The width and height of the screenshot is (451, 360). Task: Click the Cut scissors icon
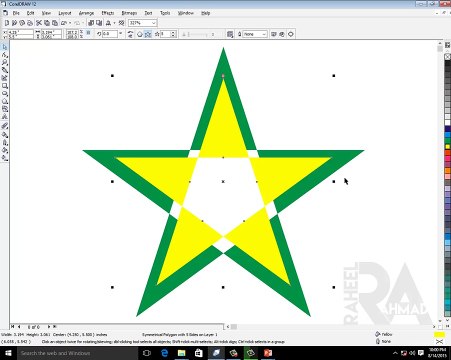click(x=39, y=23)
